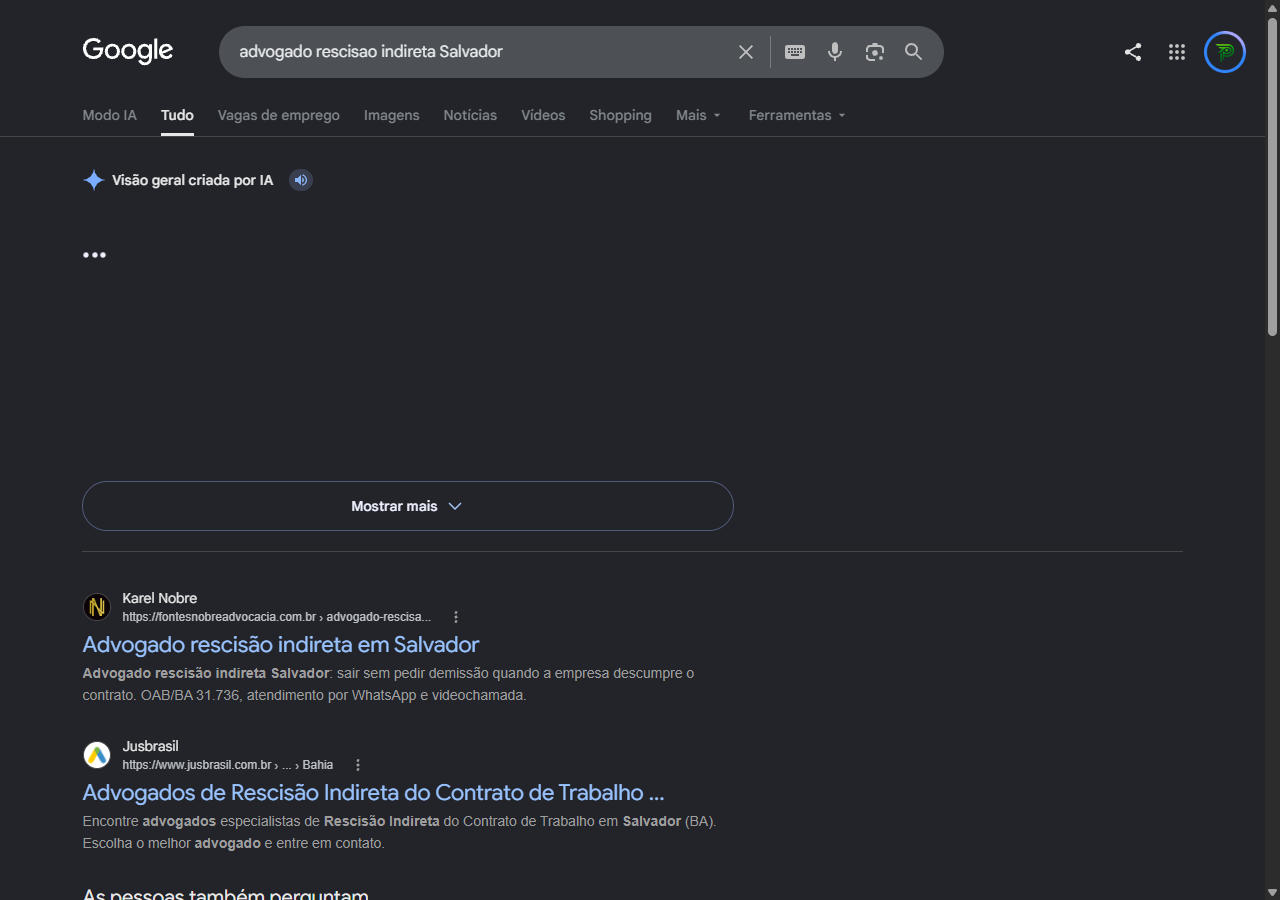1280x900 pixels.
Task: Click the Jusbrasil site name
Action: pos(150,746)
